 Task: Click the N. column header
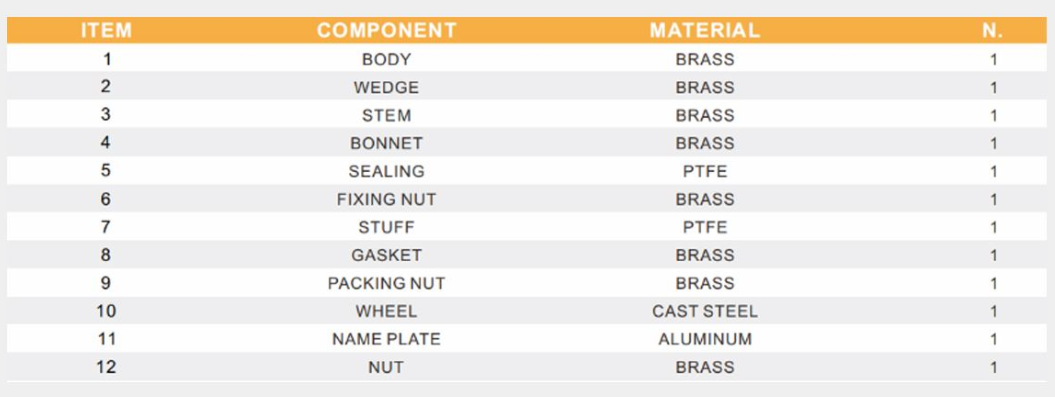tap(993, 30)
